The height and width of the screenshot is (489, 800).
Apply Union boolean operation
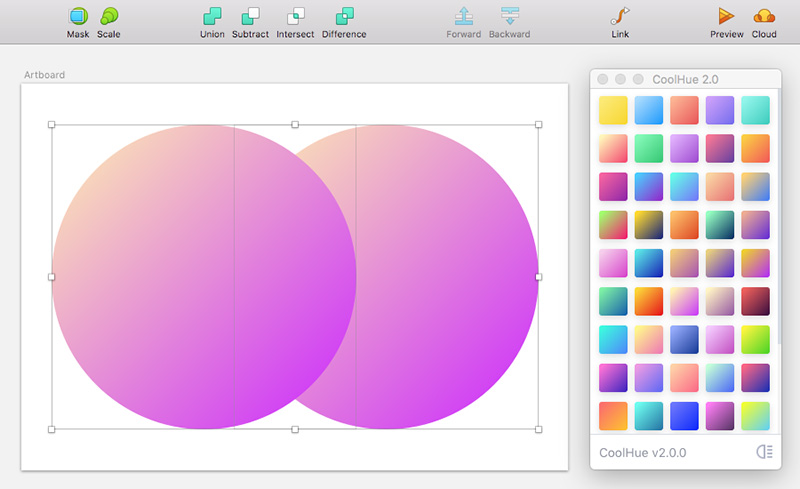(212, 16)
